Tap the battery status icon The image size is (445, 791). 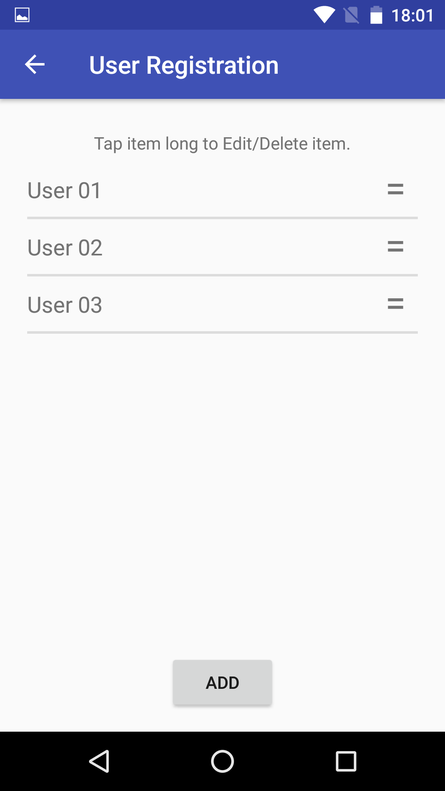376,15
